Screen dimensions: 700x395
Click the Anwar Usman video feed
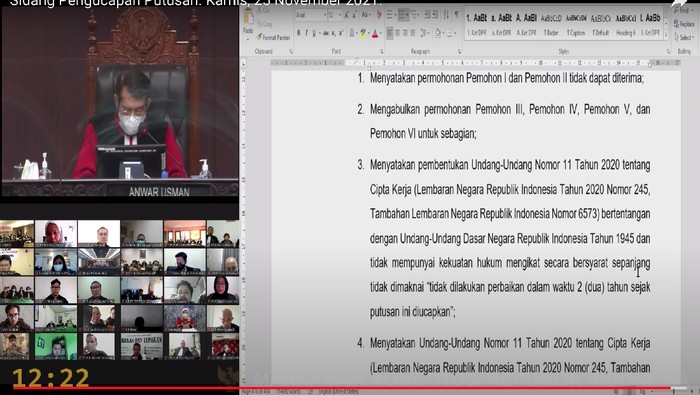[x=120, y=102]
